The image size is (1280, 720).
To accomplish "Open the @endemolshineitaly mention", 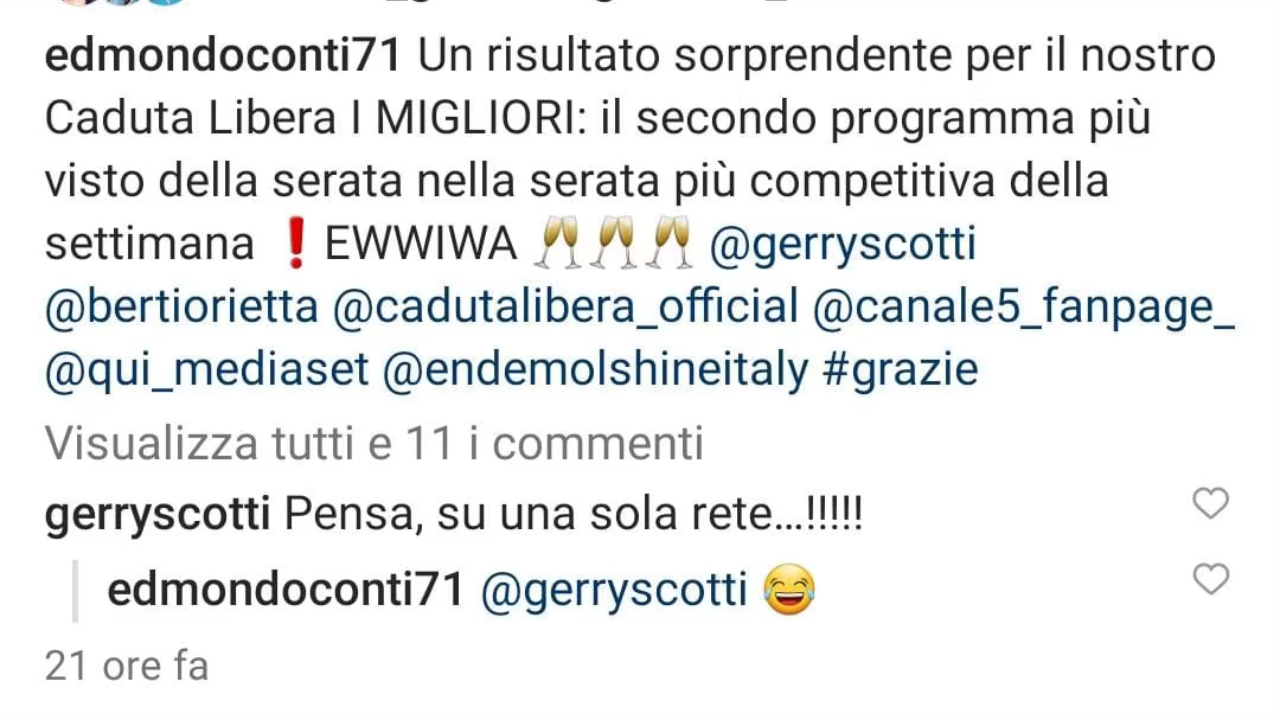I will (595, 371).
